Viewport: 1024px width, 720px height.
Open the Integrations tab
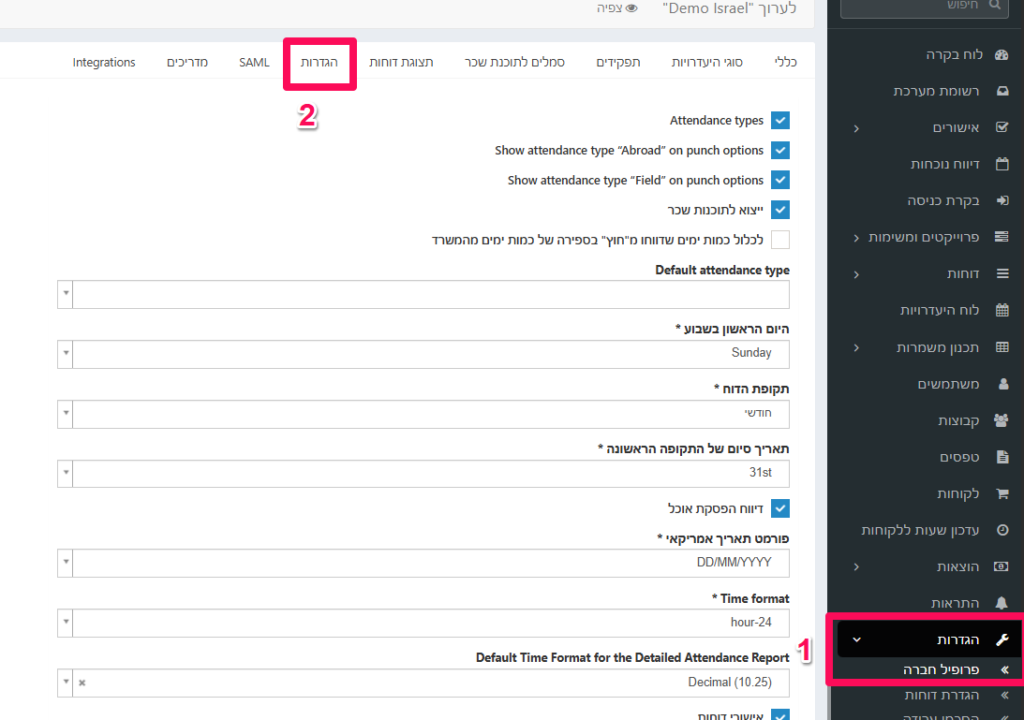point(104,63)
